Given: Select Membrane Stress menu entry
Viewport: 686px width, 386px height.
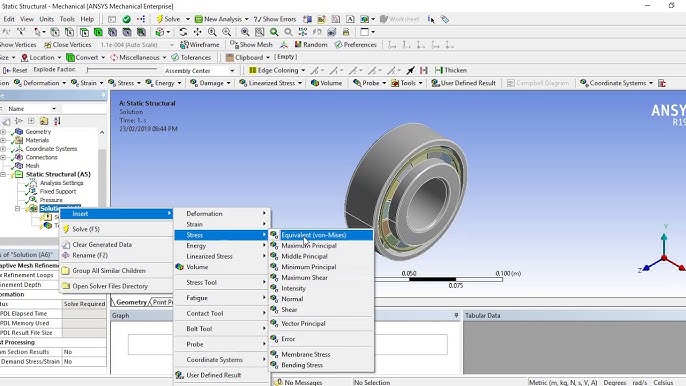Looking at the screenshot, I should tap(321, 354).
